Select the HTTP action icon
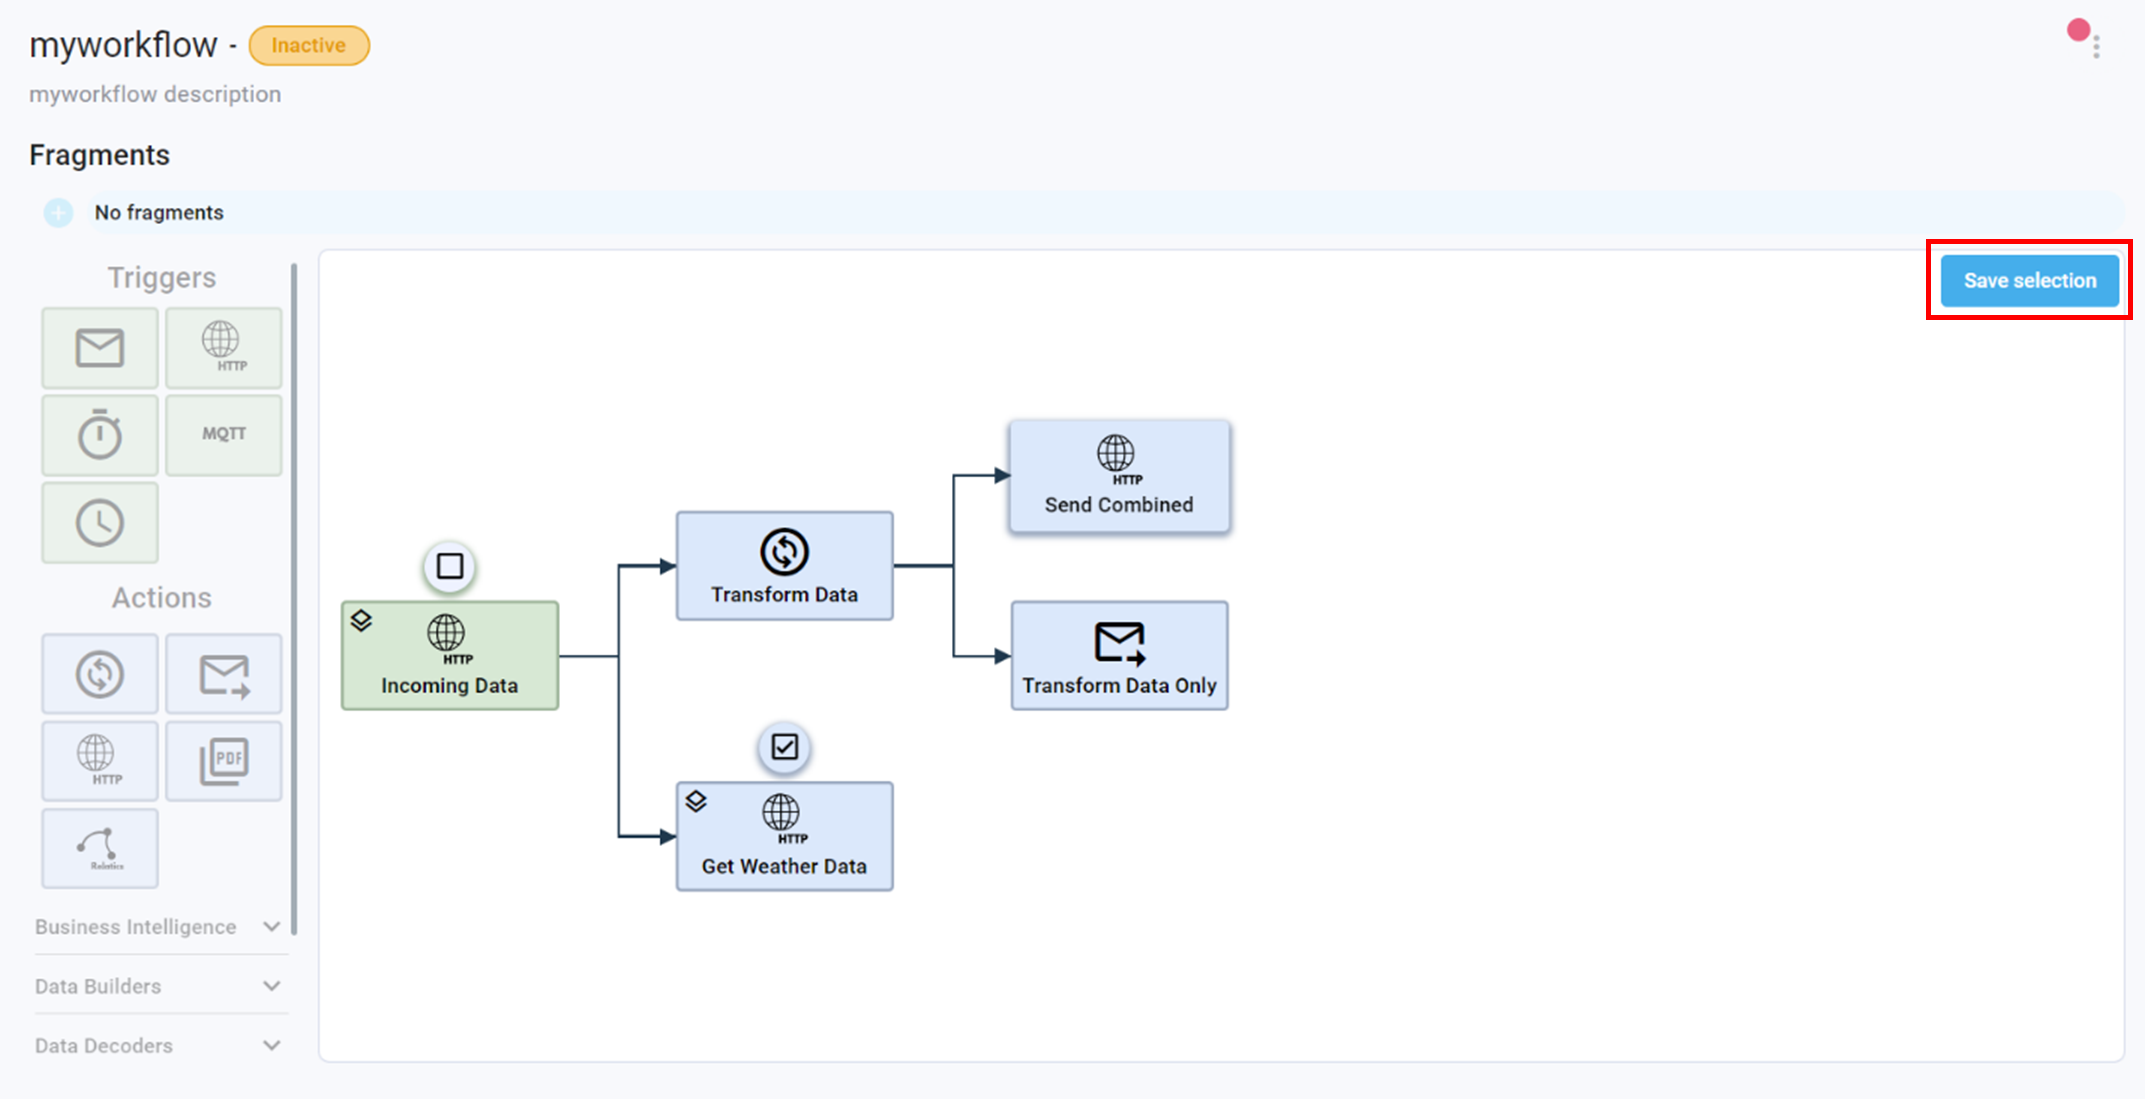This screenshot has height=1099, width=2145. click(x=99, y=760)
